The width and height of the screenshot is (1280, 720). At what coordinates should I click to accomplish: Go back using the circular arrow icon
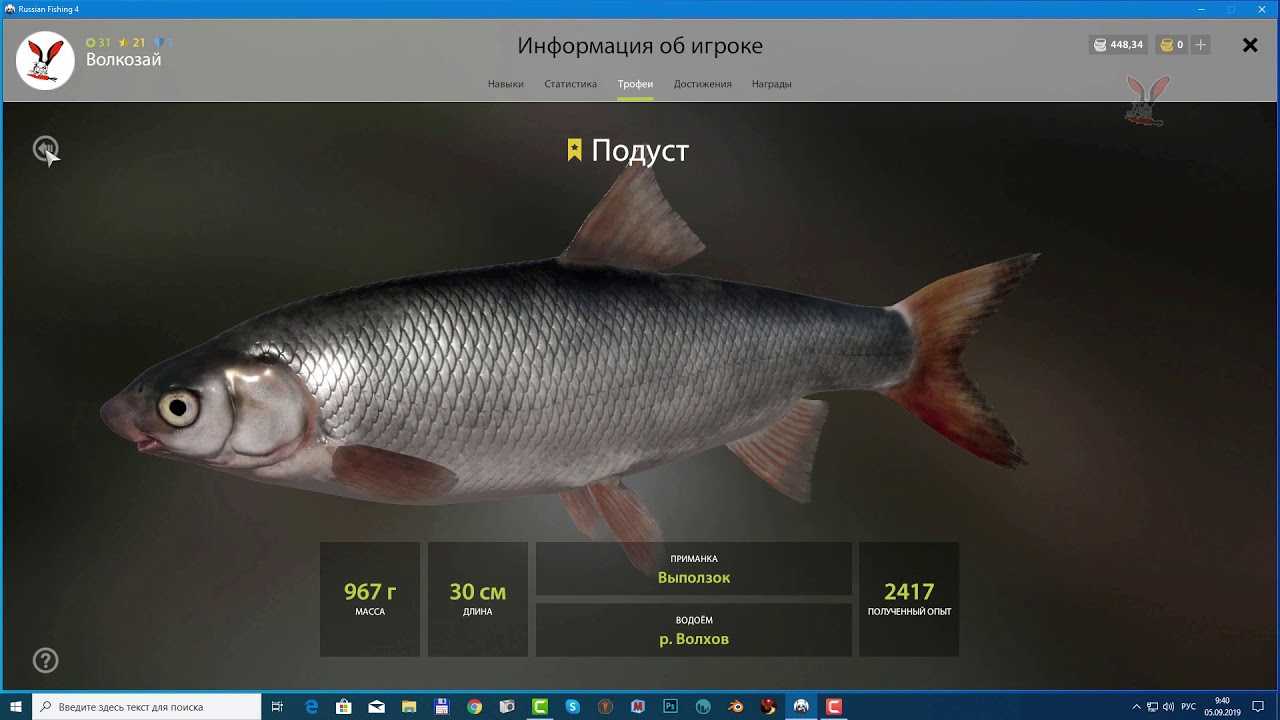[45, 149]
